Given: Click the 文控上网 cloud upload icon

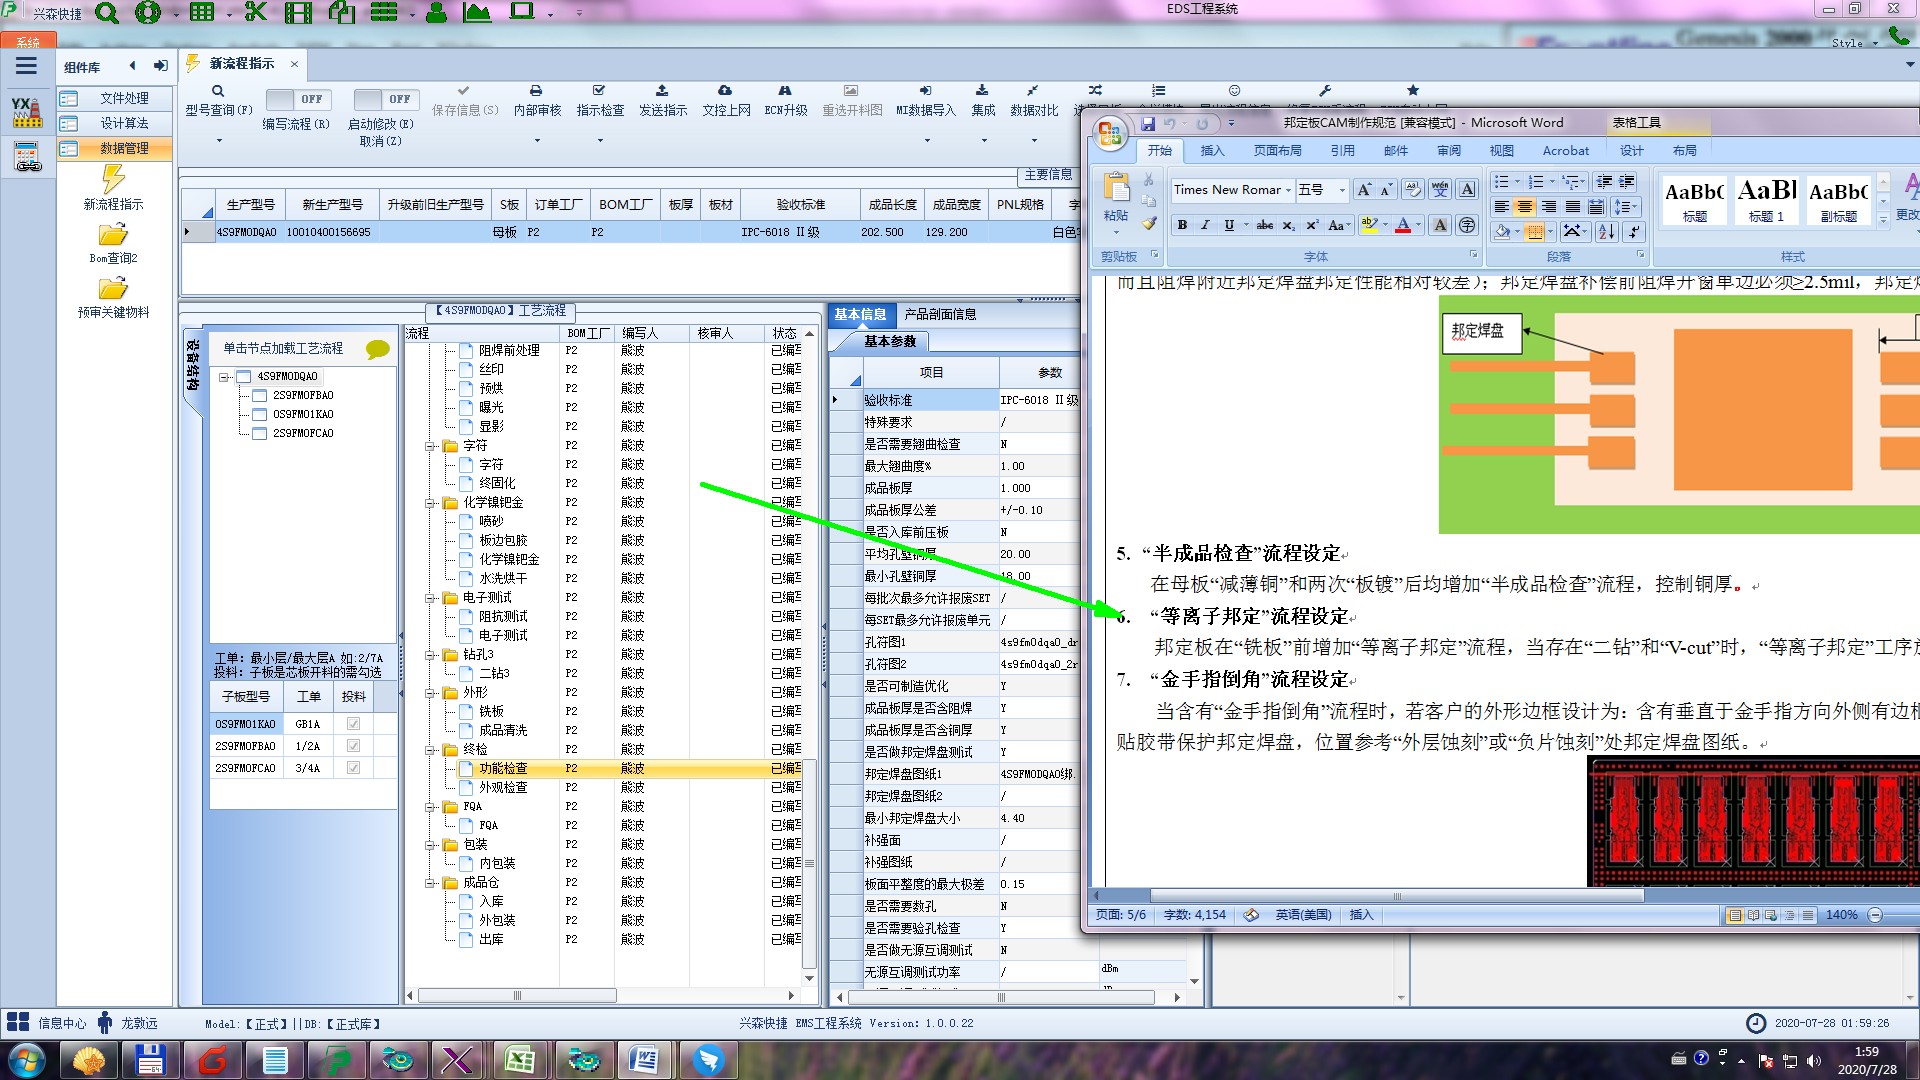Looking at the screenshot, I should pos(725,91).
